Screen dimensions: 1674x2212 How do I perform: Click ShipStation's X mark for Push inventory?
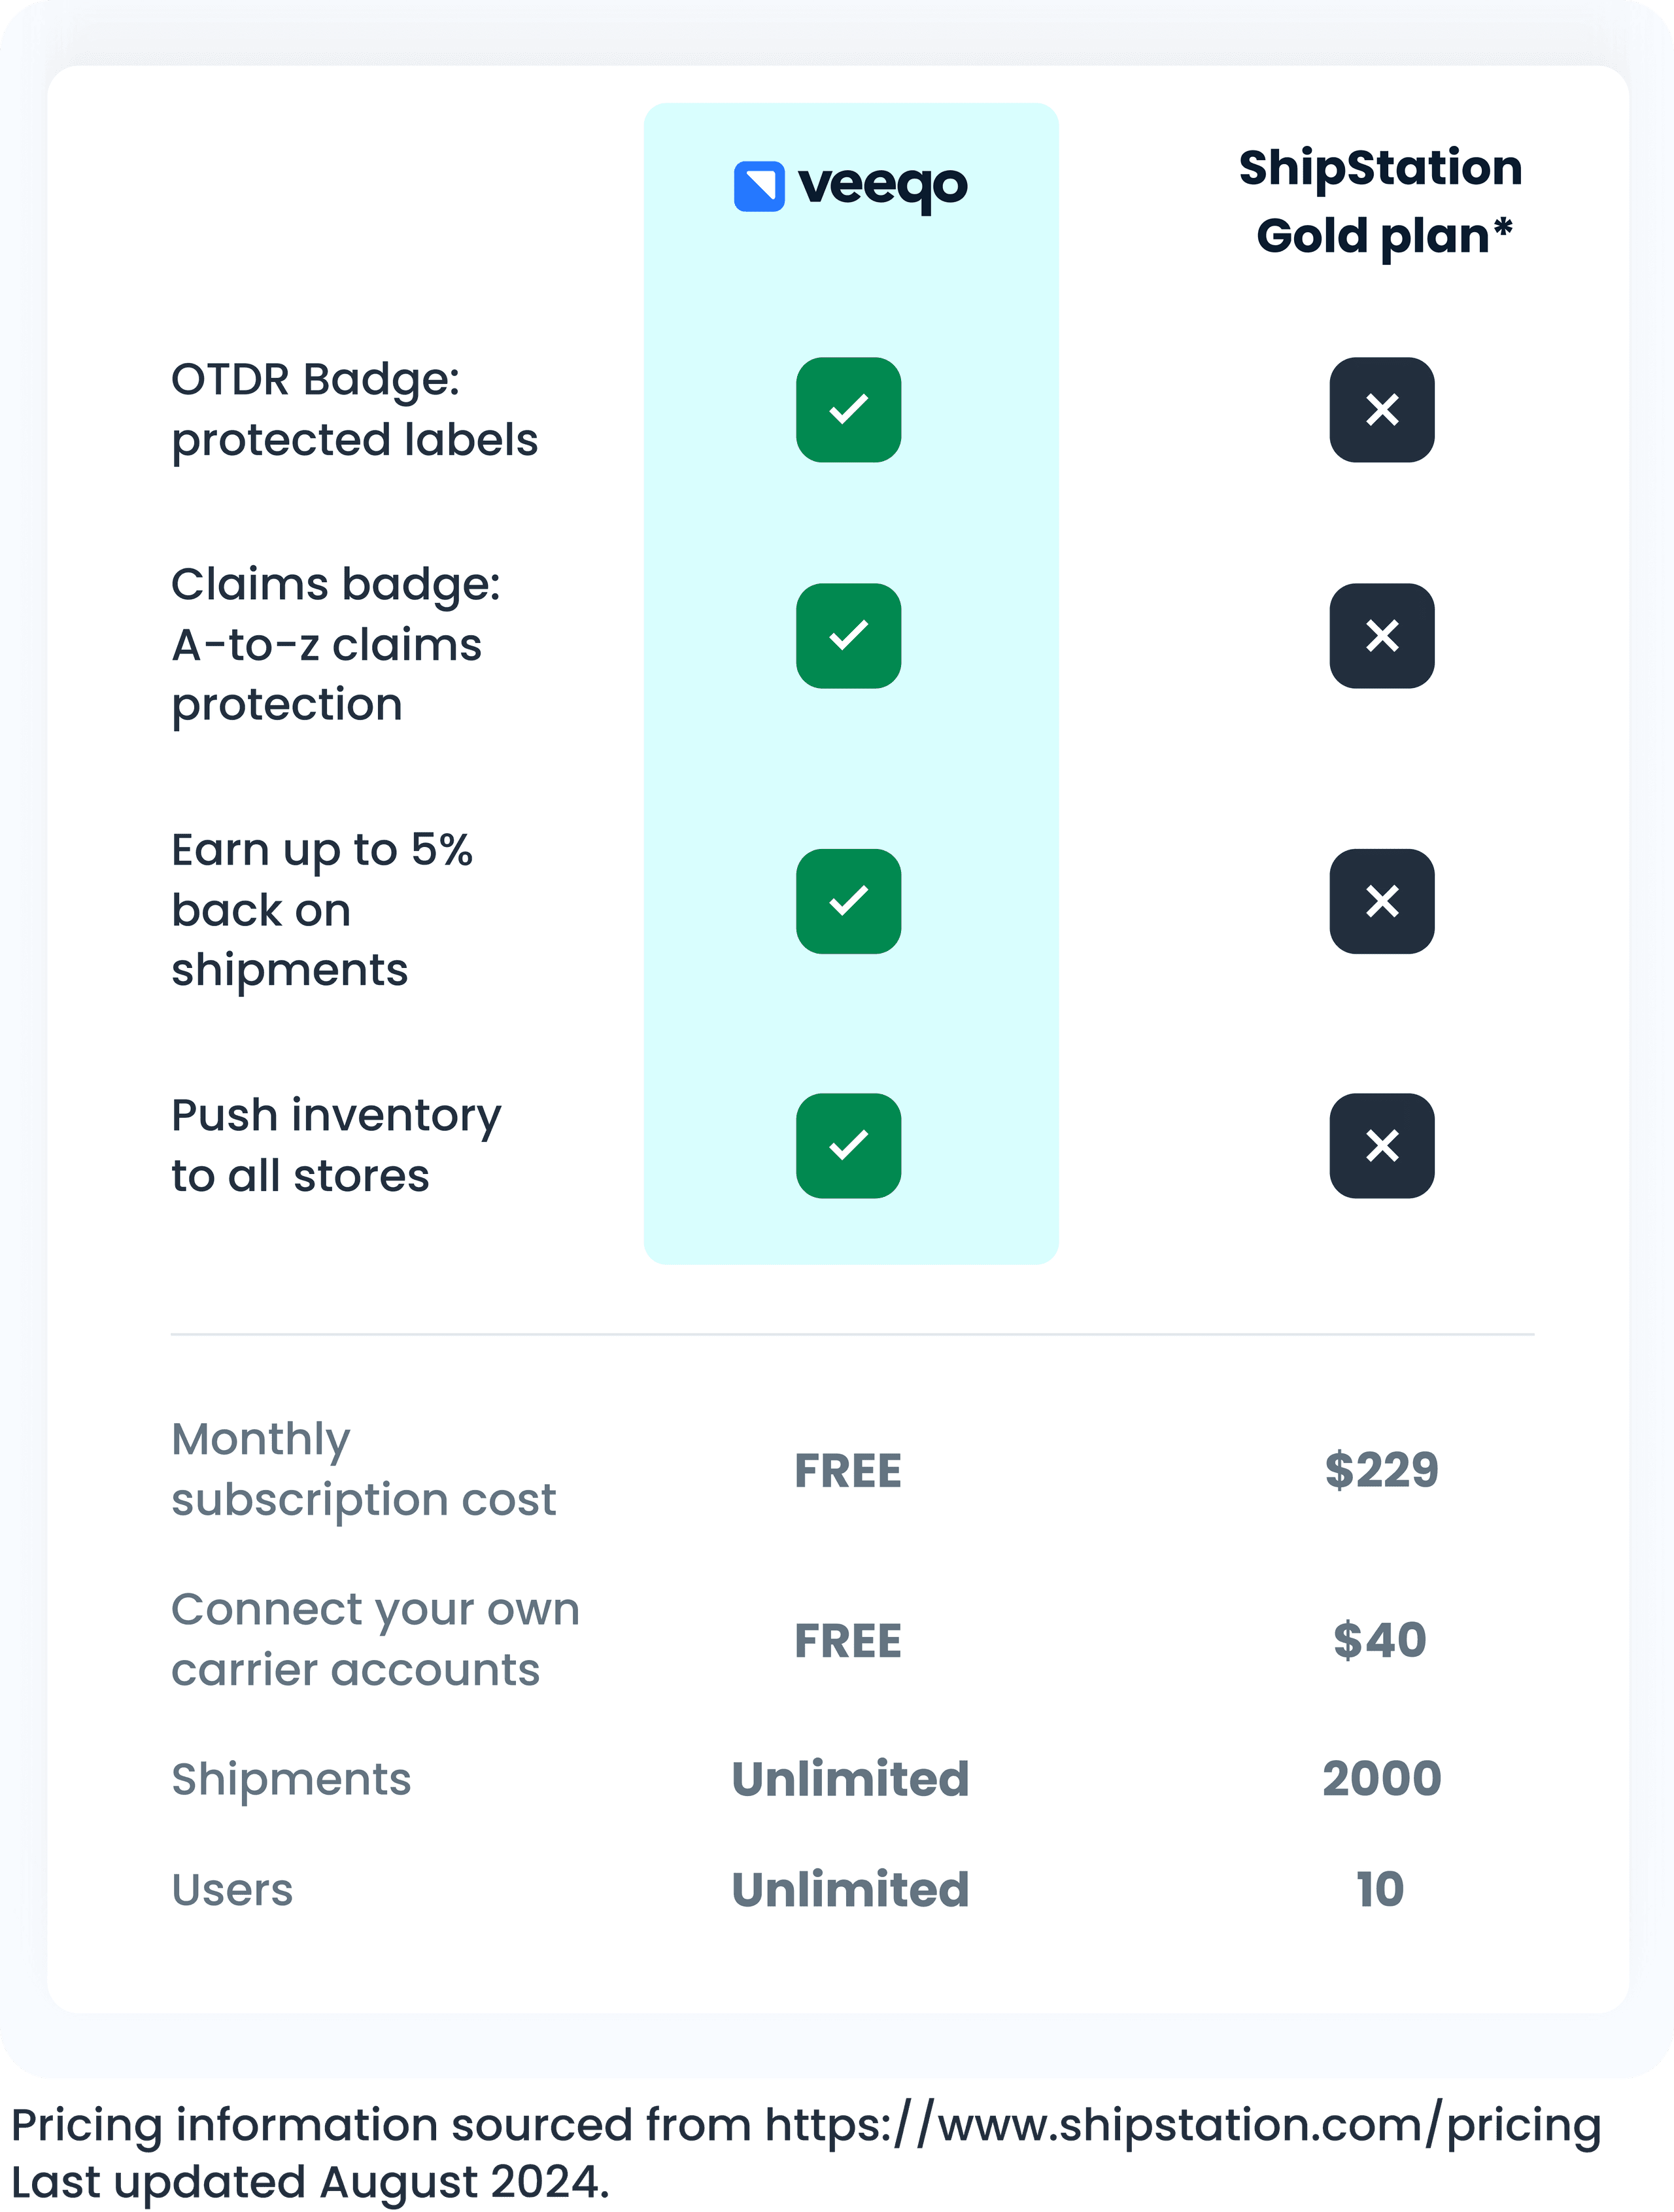(1381, 1146)
